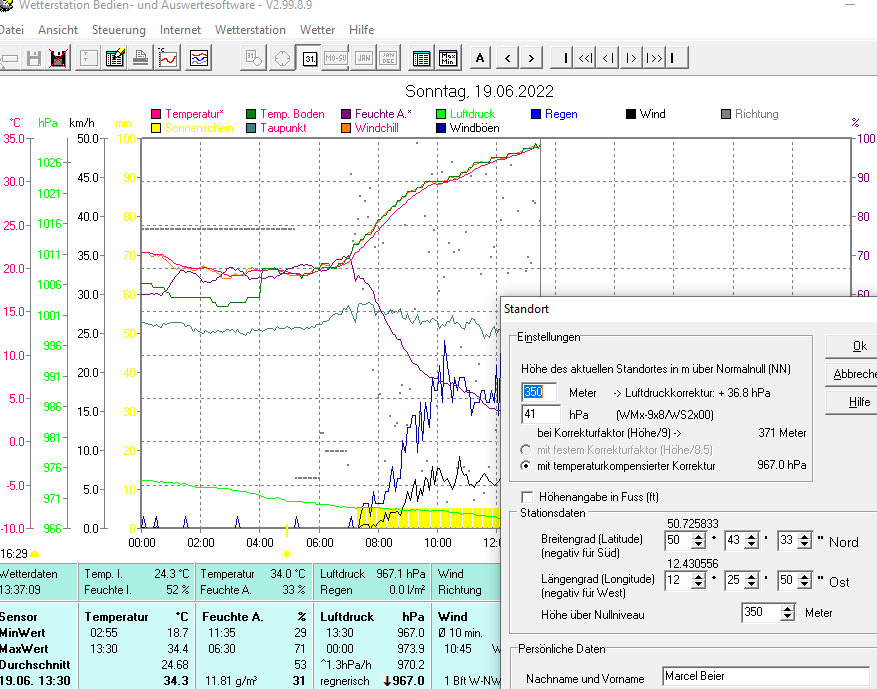Click the data table grid icon
The width and height of the screenshot is (877, 689).
pyautogui.click(x=422, y=58)
